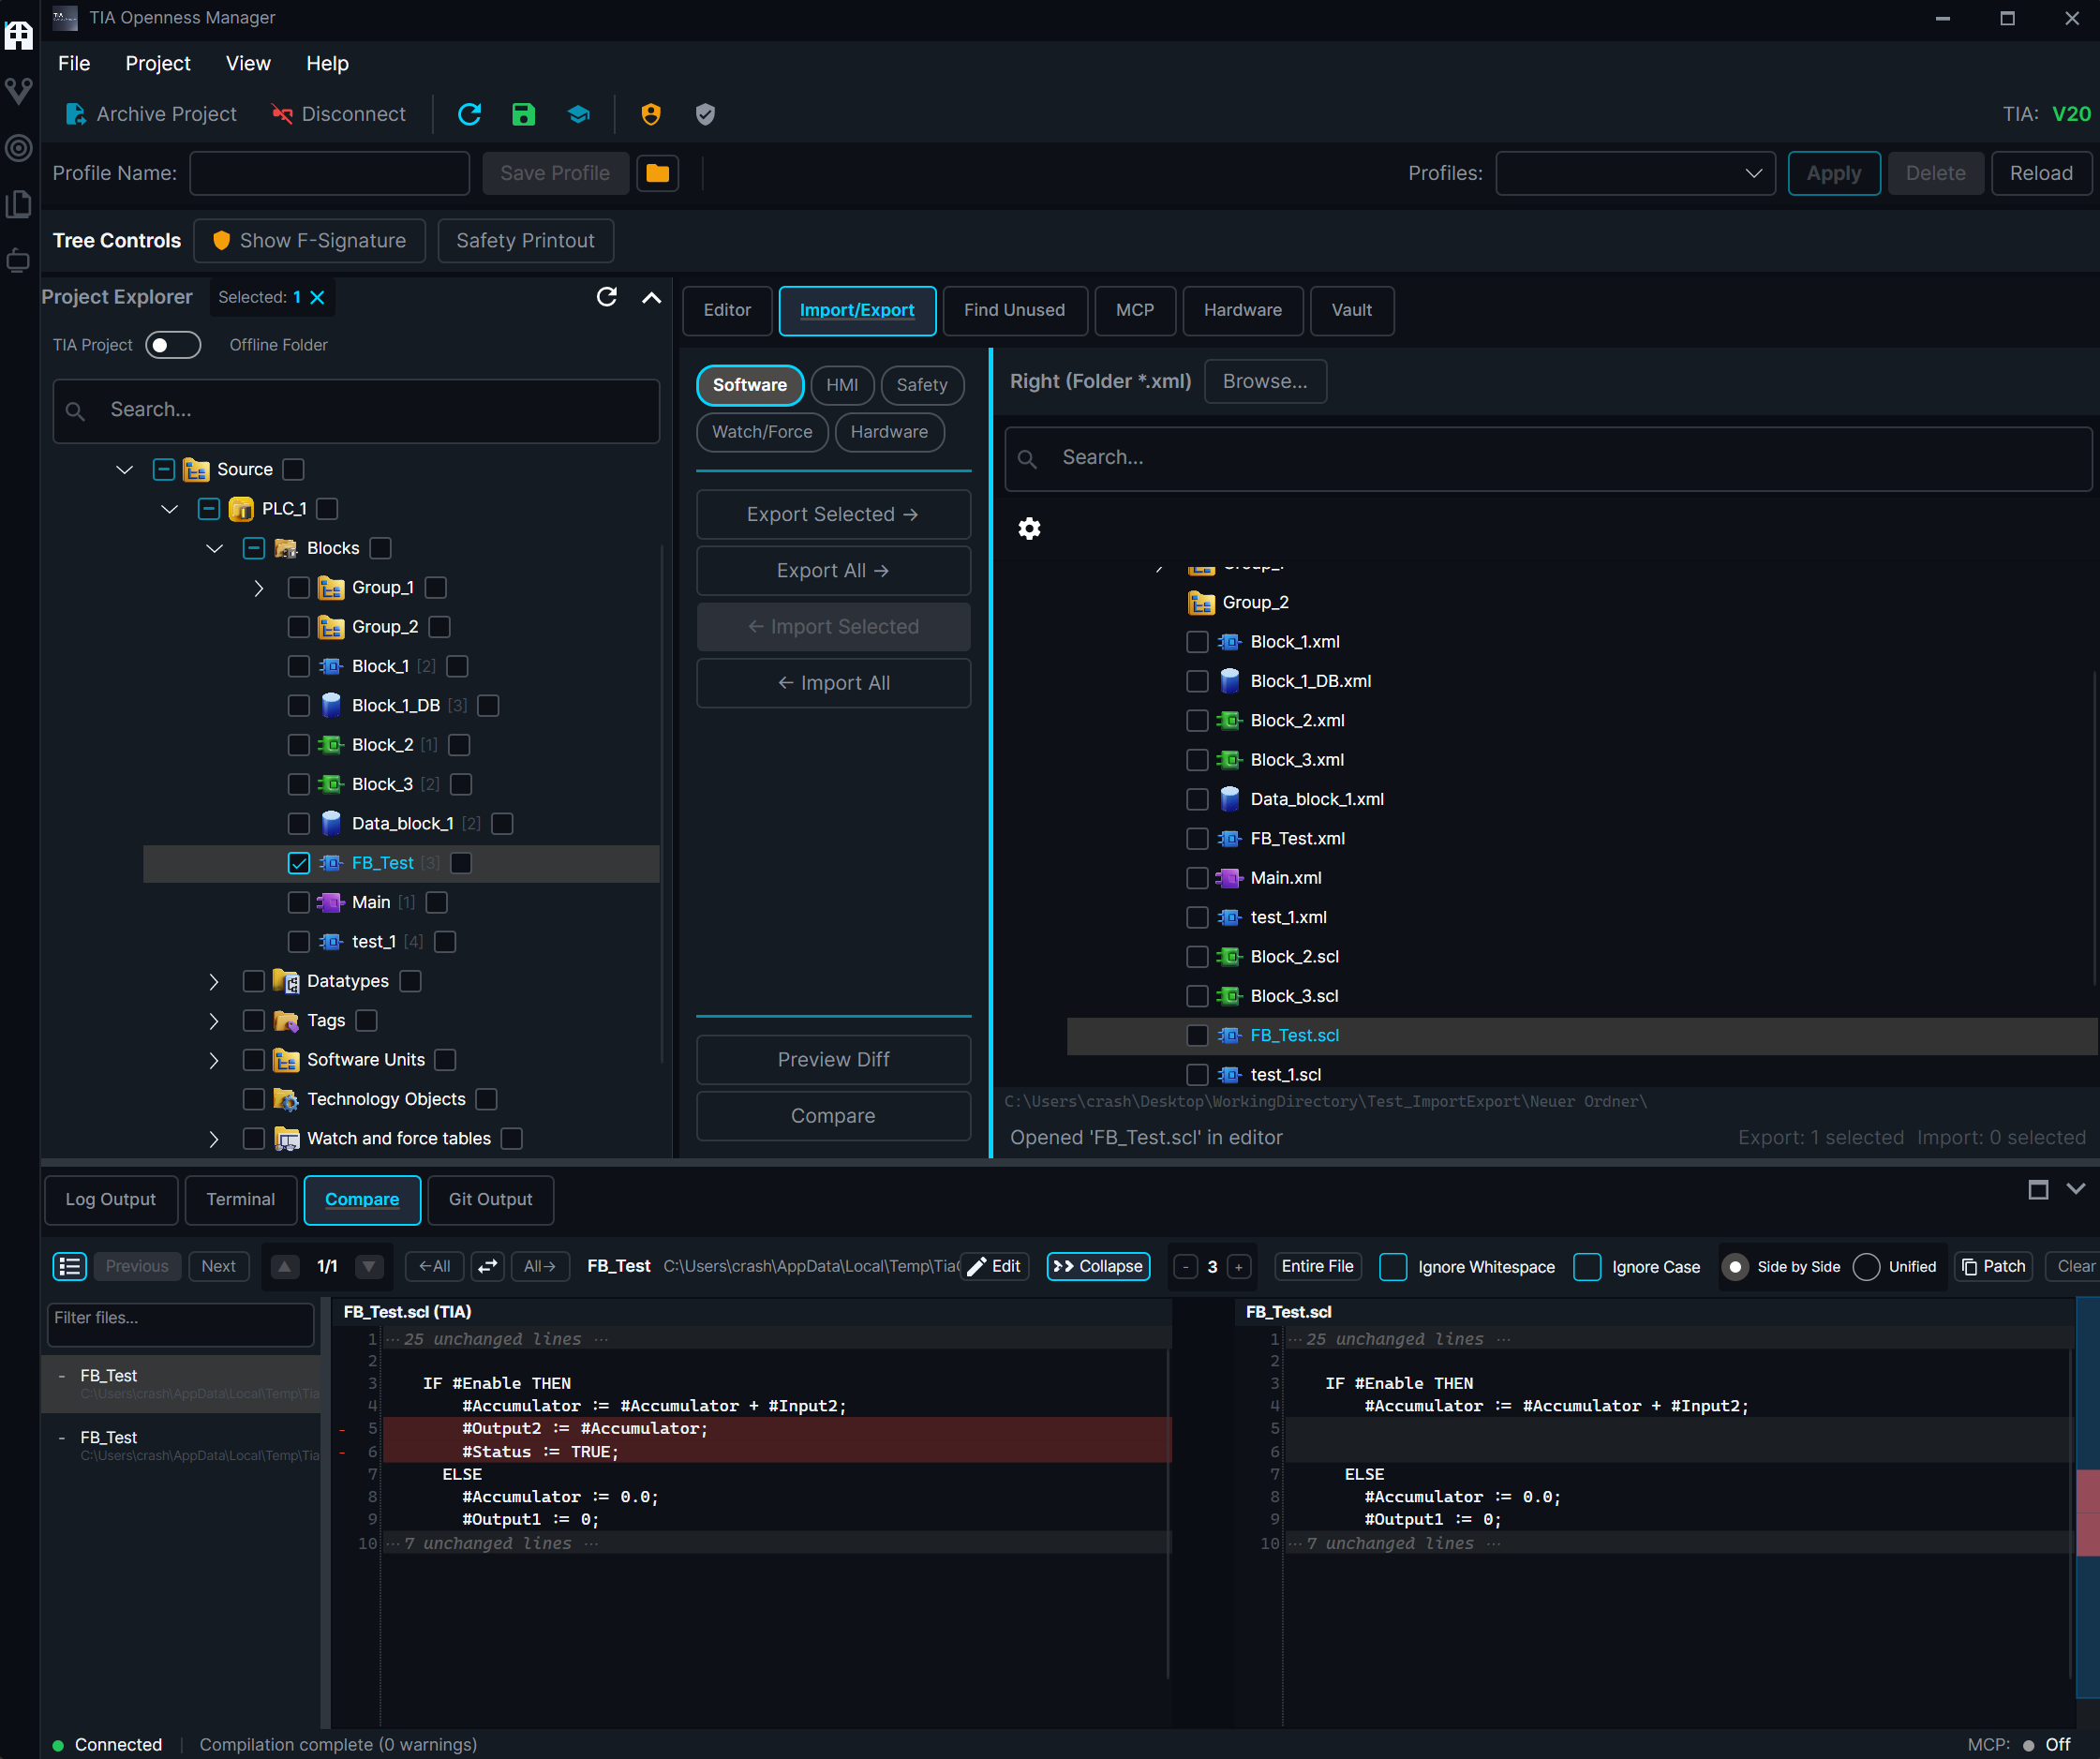Open settings gear in right folder panel
Screen dimensions: 2100x1759
click(x=1029, y=528)
